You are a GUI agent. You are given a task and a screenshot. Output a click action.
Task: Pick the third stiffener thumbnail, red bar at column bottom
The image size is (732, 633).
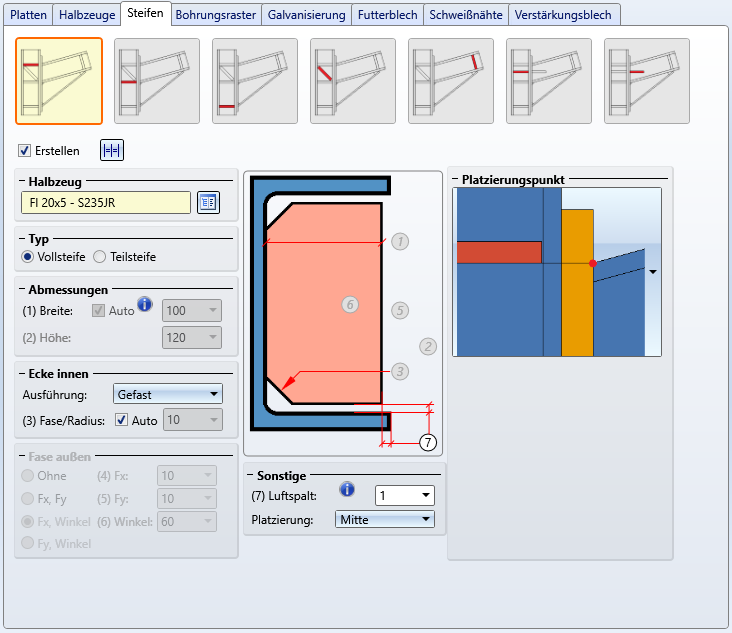tap(255, 81)
